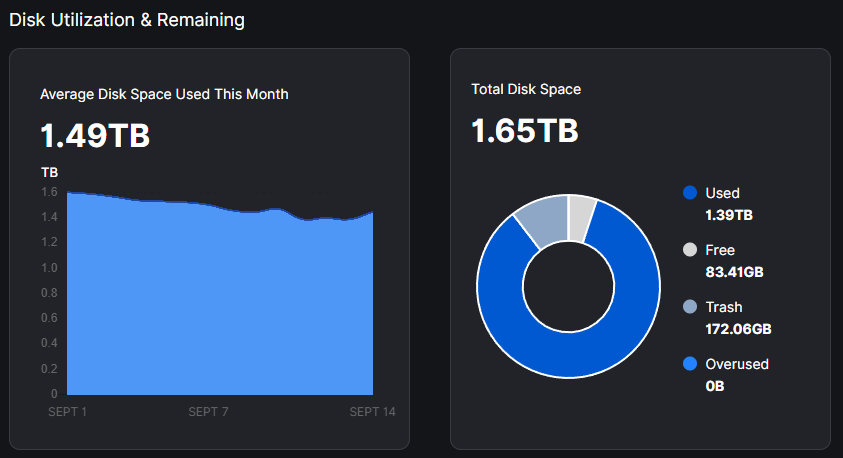Click the SEPT 14 axis label
Screen dimensions: 843x458
point(372,411)
